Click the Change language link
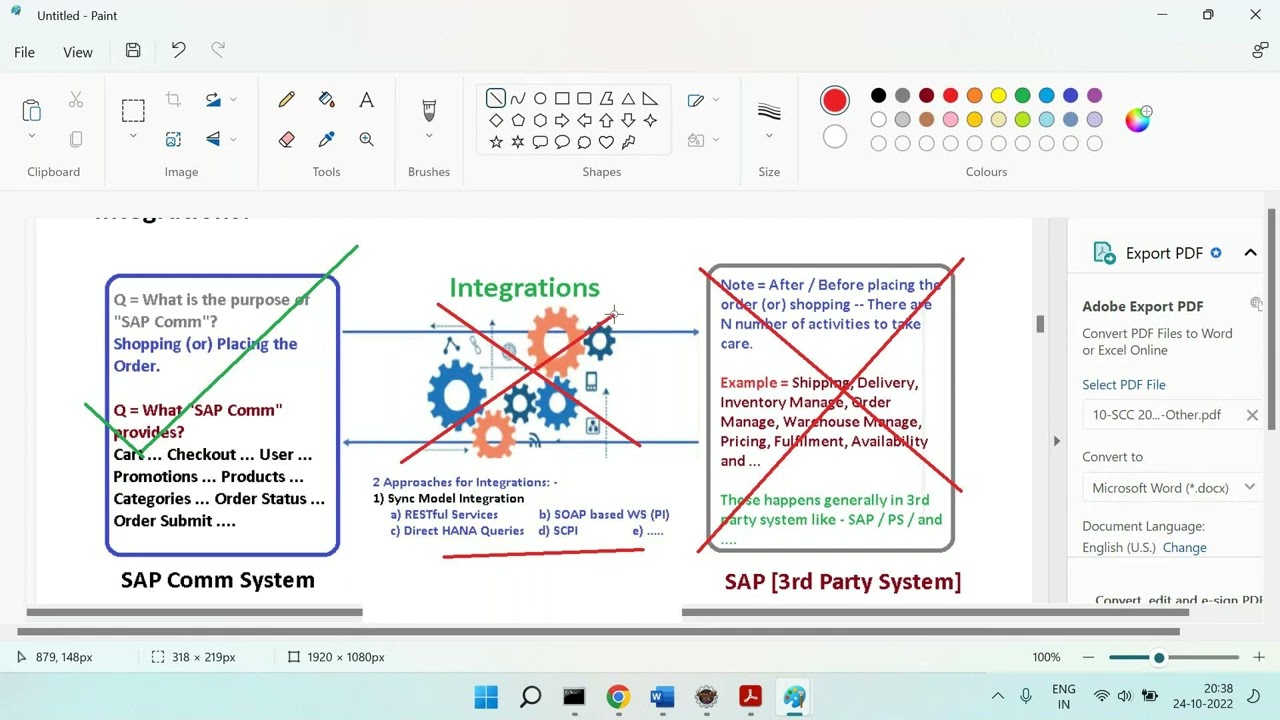This screenshot has height=720, width=1280. (x=1184, y=547)
